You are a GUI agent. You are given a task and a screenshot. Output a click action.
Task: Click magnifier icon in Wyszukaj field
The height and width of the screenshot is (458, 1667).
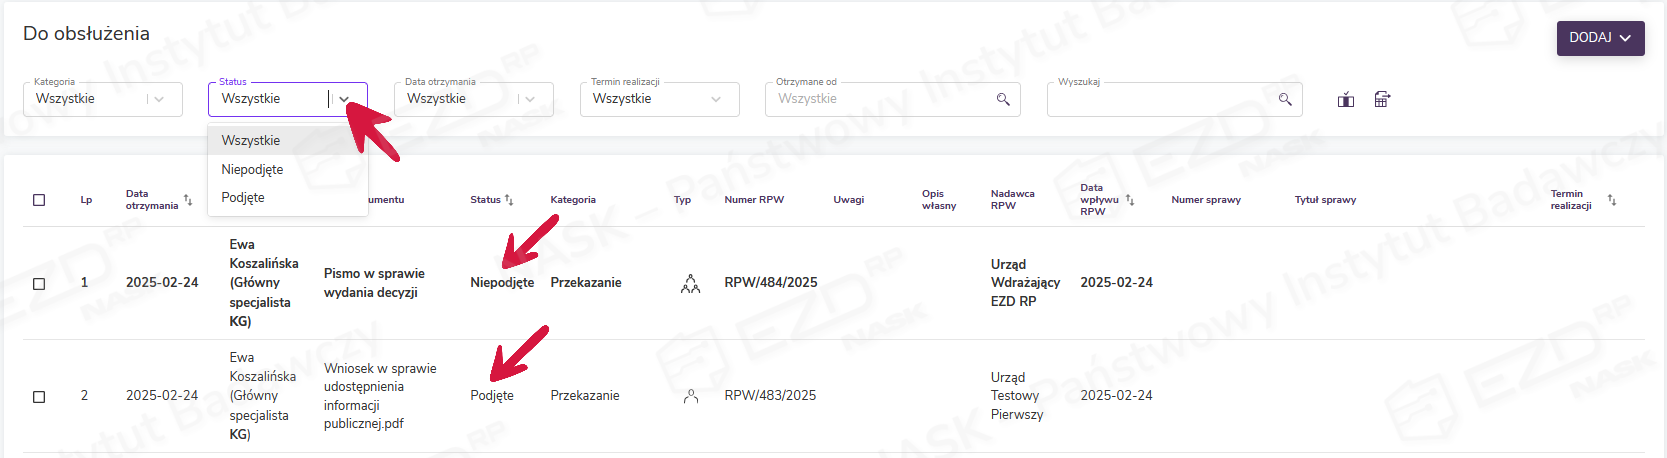(x=1285, y=99)
